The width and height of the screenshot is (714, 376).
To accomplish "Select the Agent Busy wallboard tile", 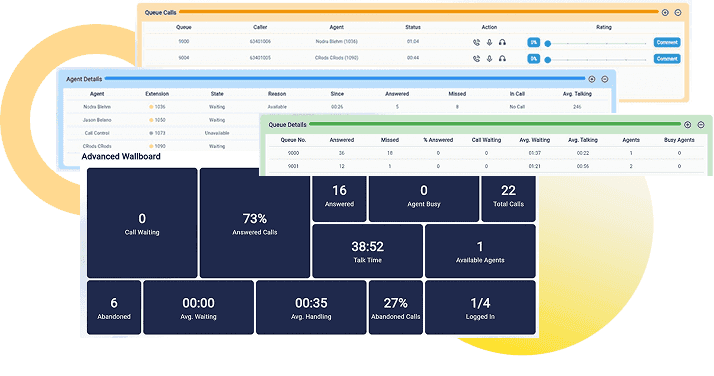I will [424, 199].
